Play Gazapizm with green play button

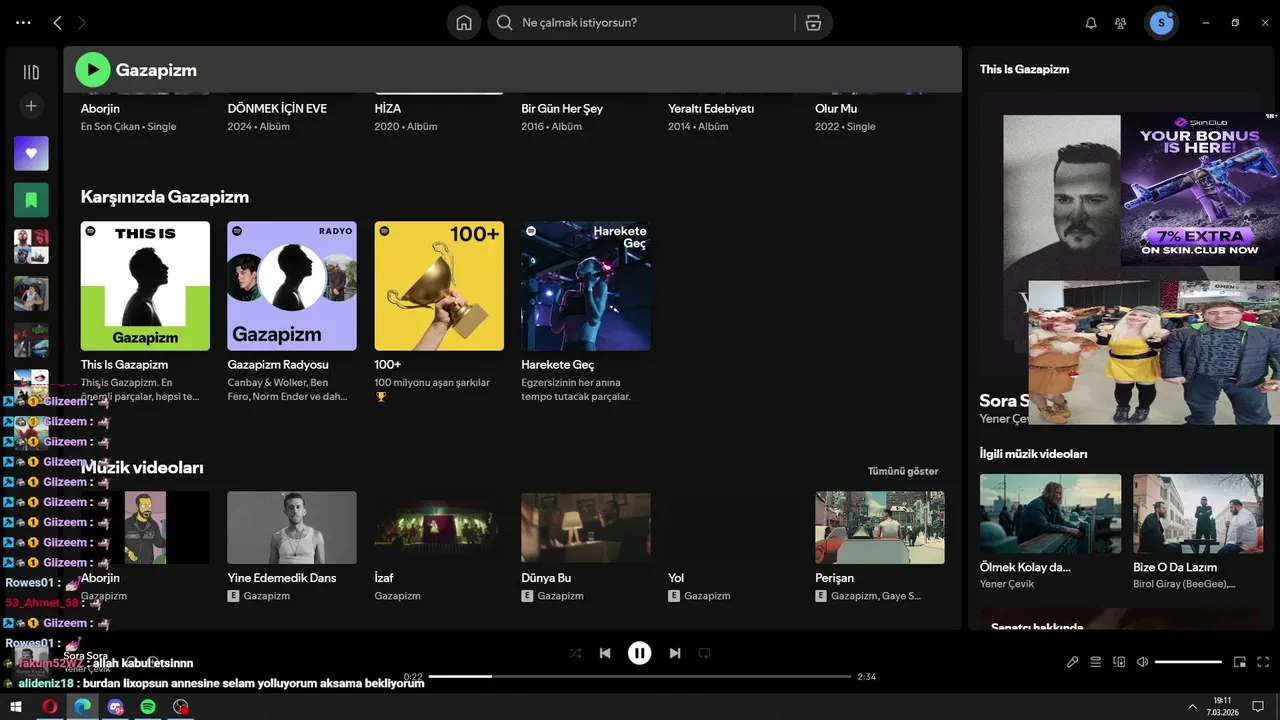coord(93,69)
